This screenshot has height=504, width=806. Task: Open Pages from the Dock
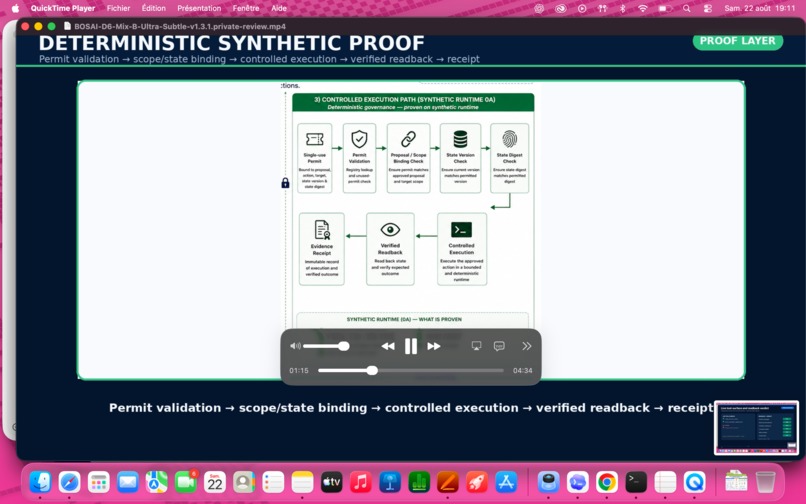pyautogui.click(x=448, y=482)
